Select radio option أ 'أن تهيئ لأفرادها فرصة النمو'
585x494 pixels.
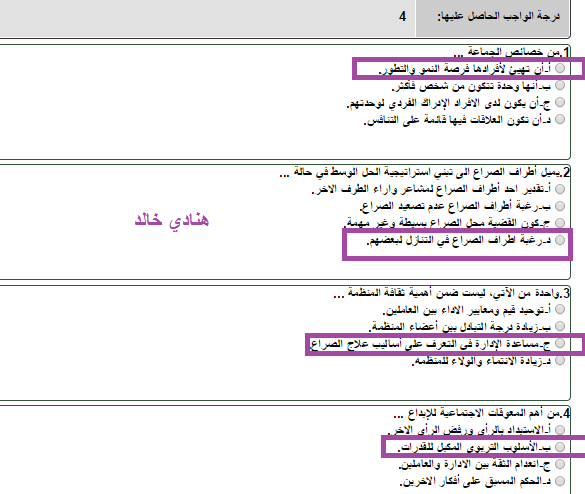560,68
